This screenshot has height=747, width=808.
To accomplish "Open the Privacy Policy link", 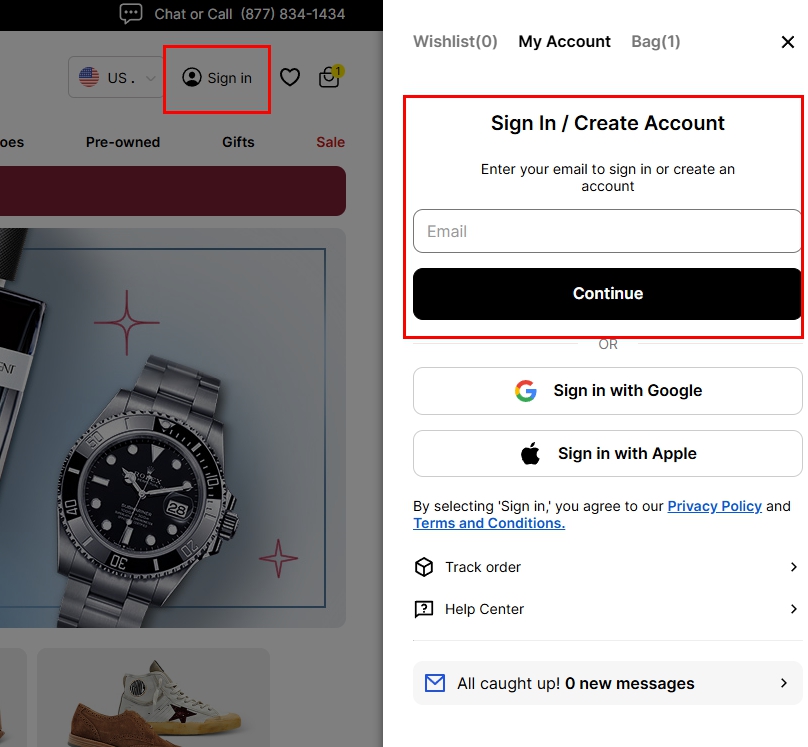I will (714, 506).
